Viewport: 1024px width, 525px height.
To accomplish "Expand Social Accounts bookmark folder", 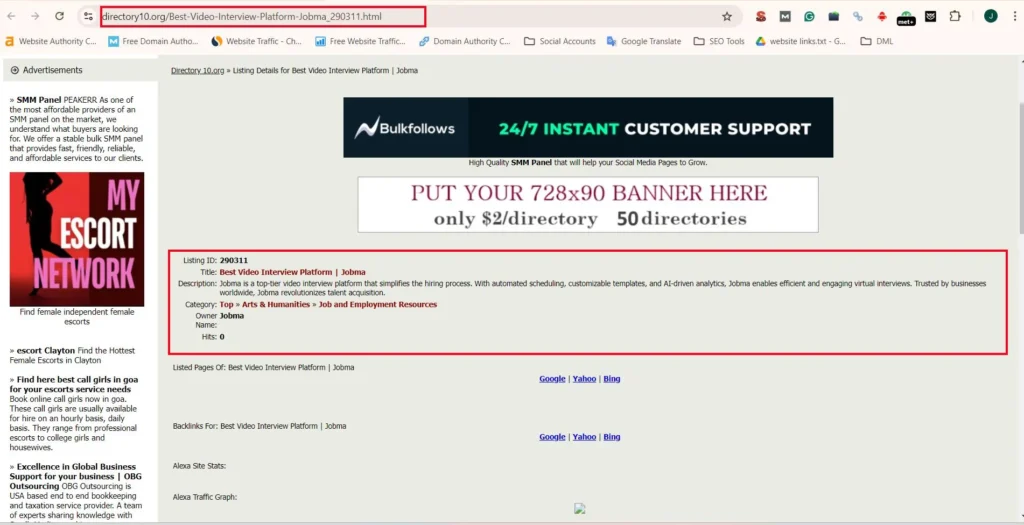I will 560,41.
